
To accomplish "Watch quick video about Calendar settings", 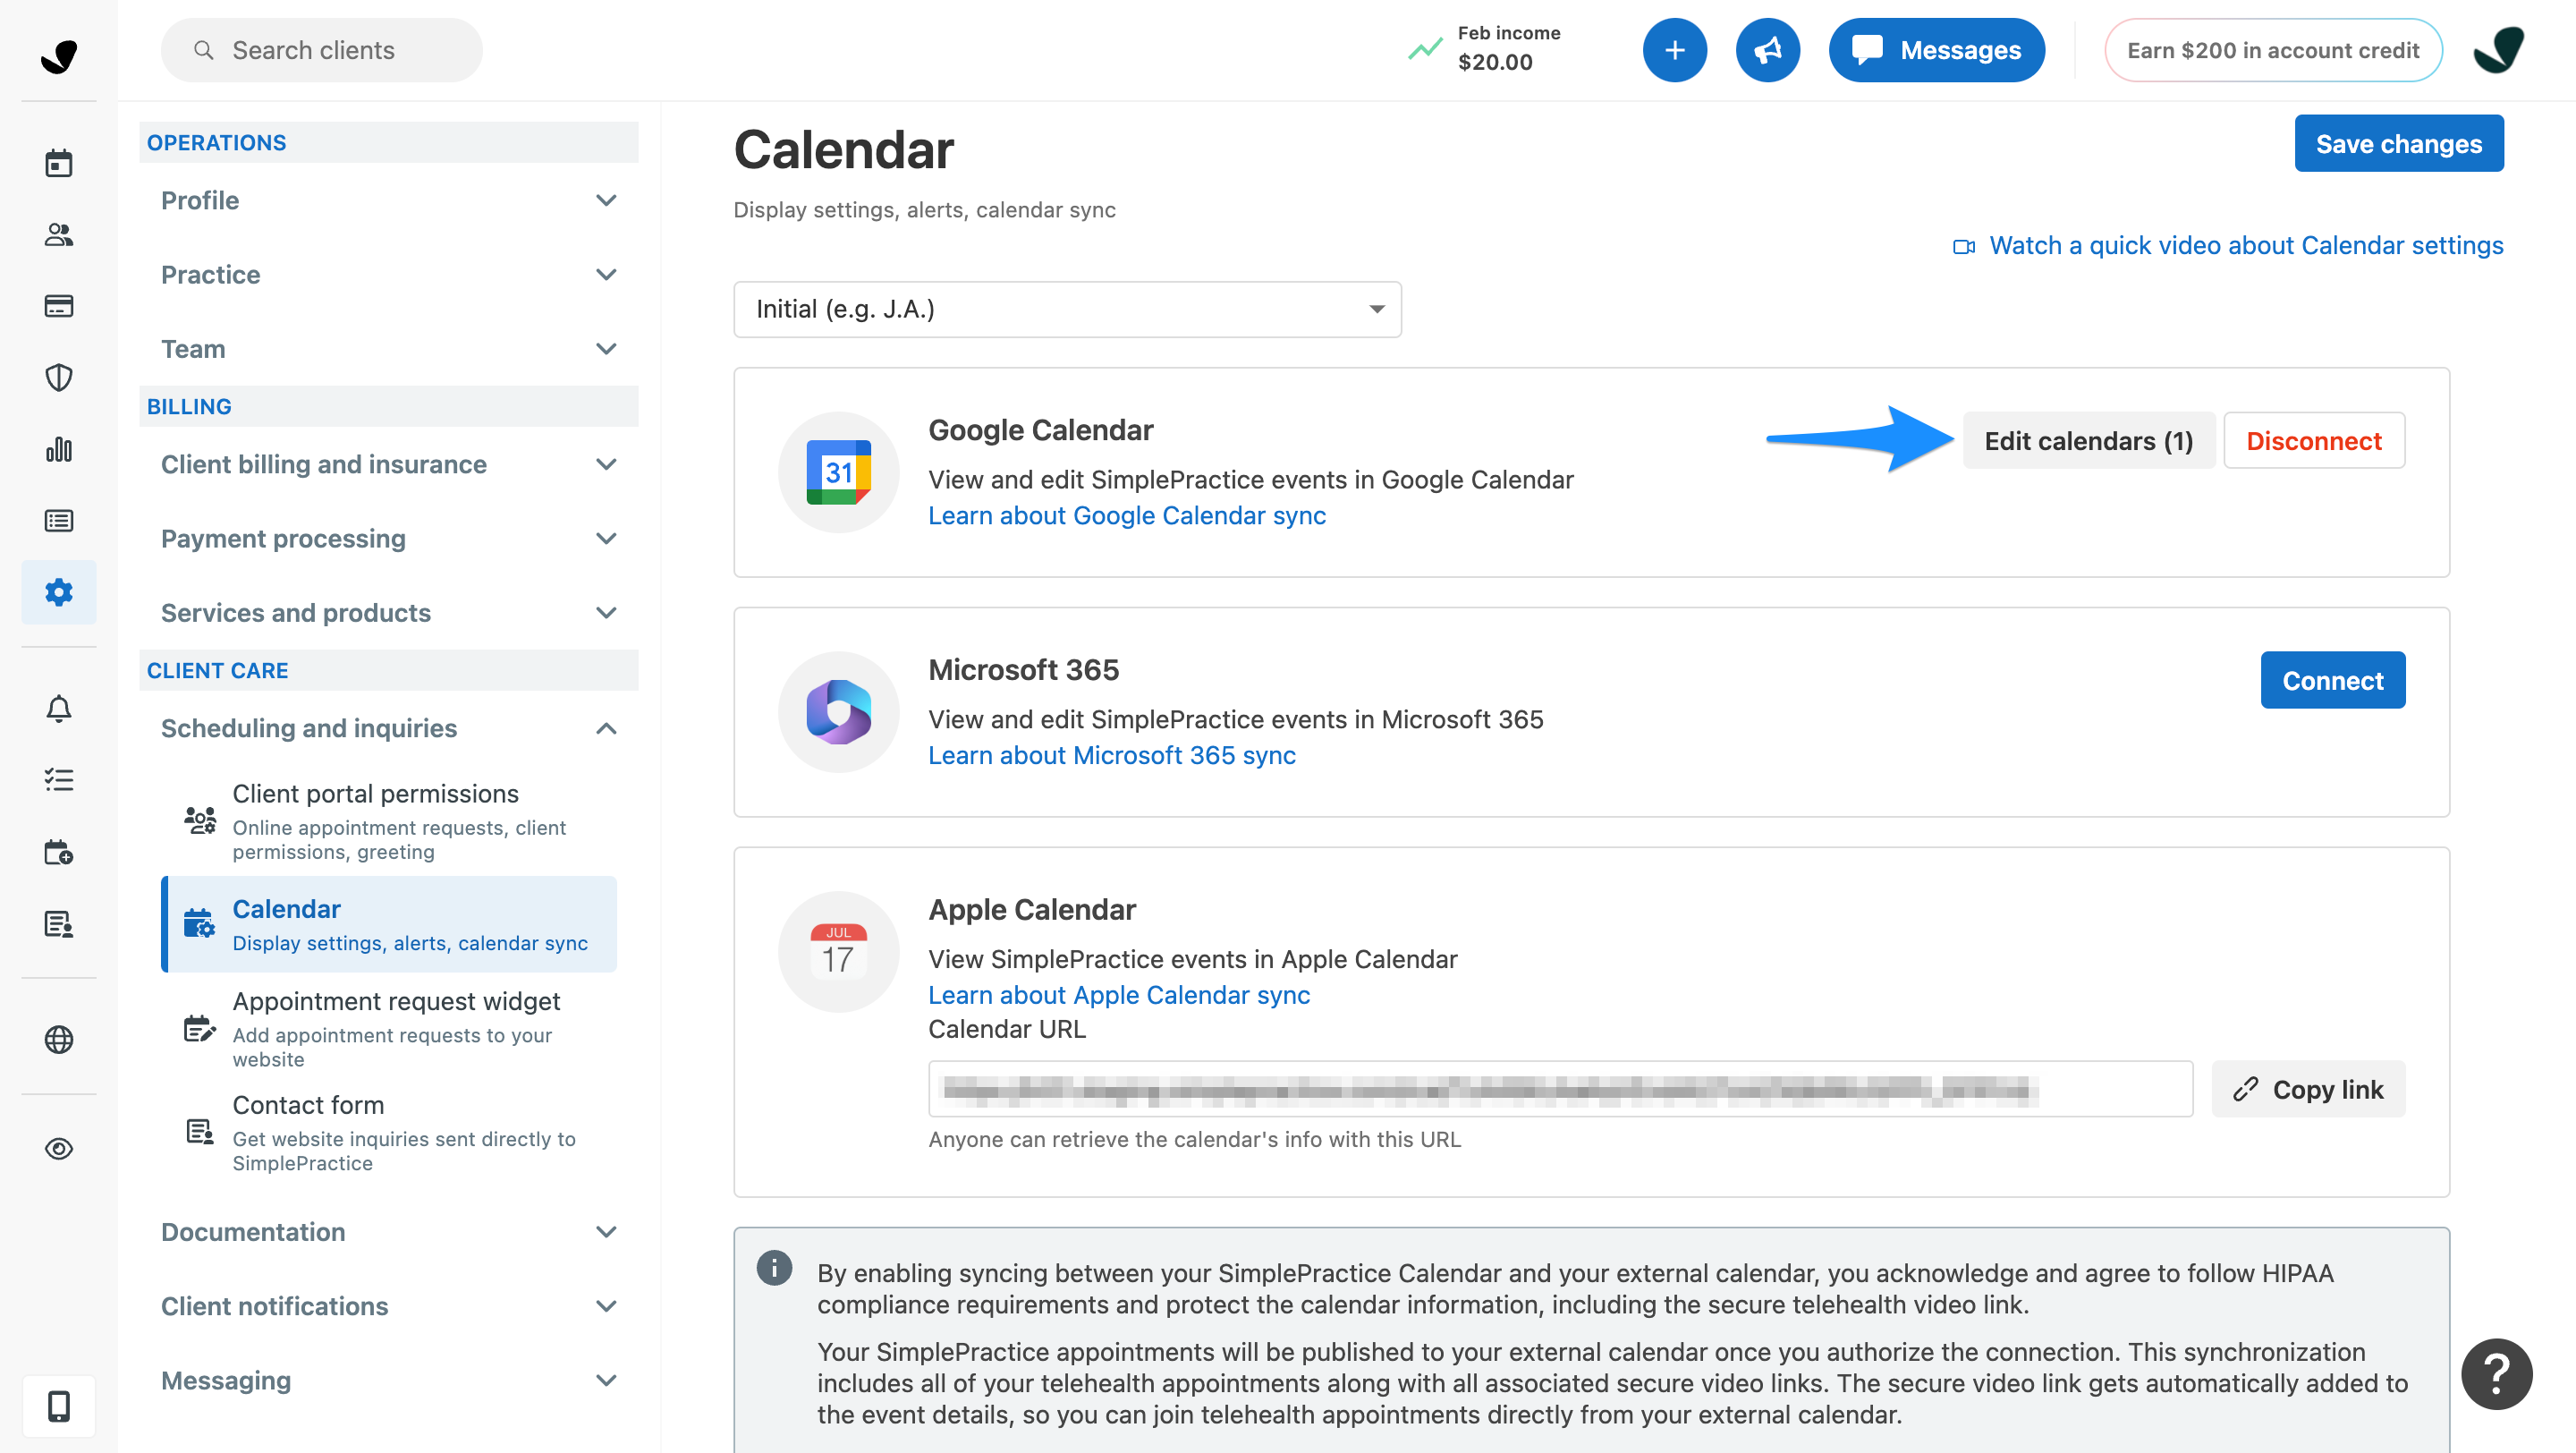I will 2228,245.
